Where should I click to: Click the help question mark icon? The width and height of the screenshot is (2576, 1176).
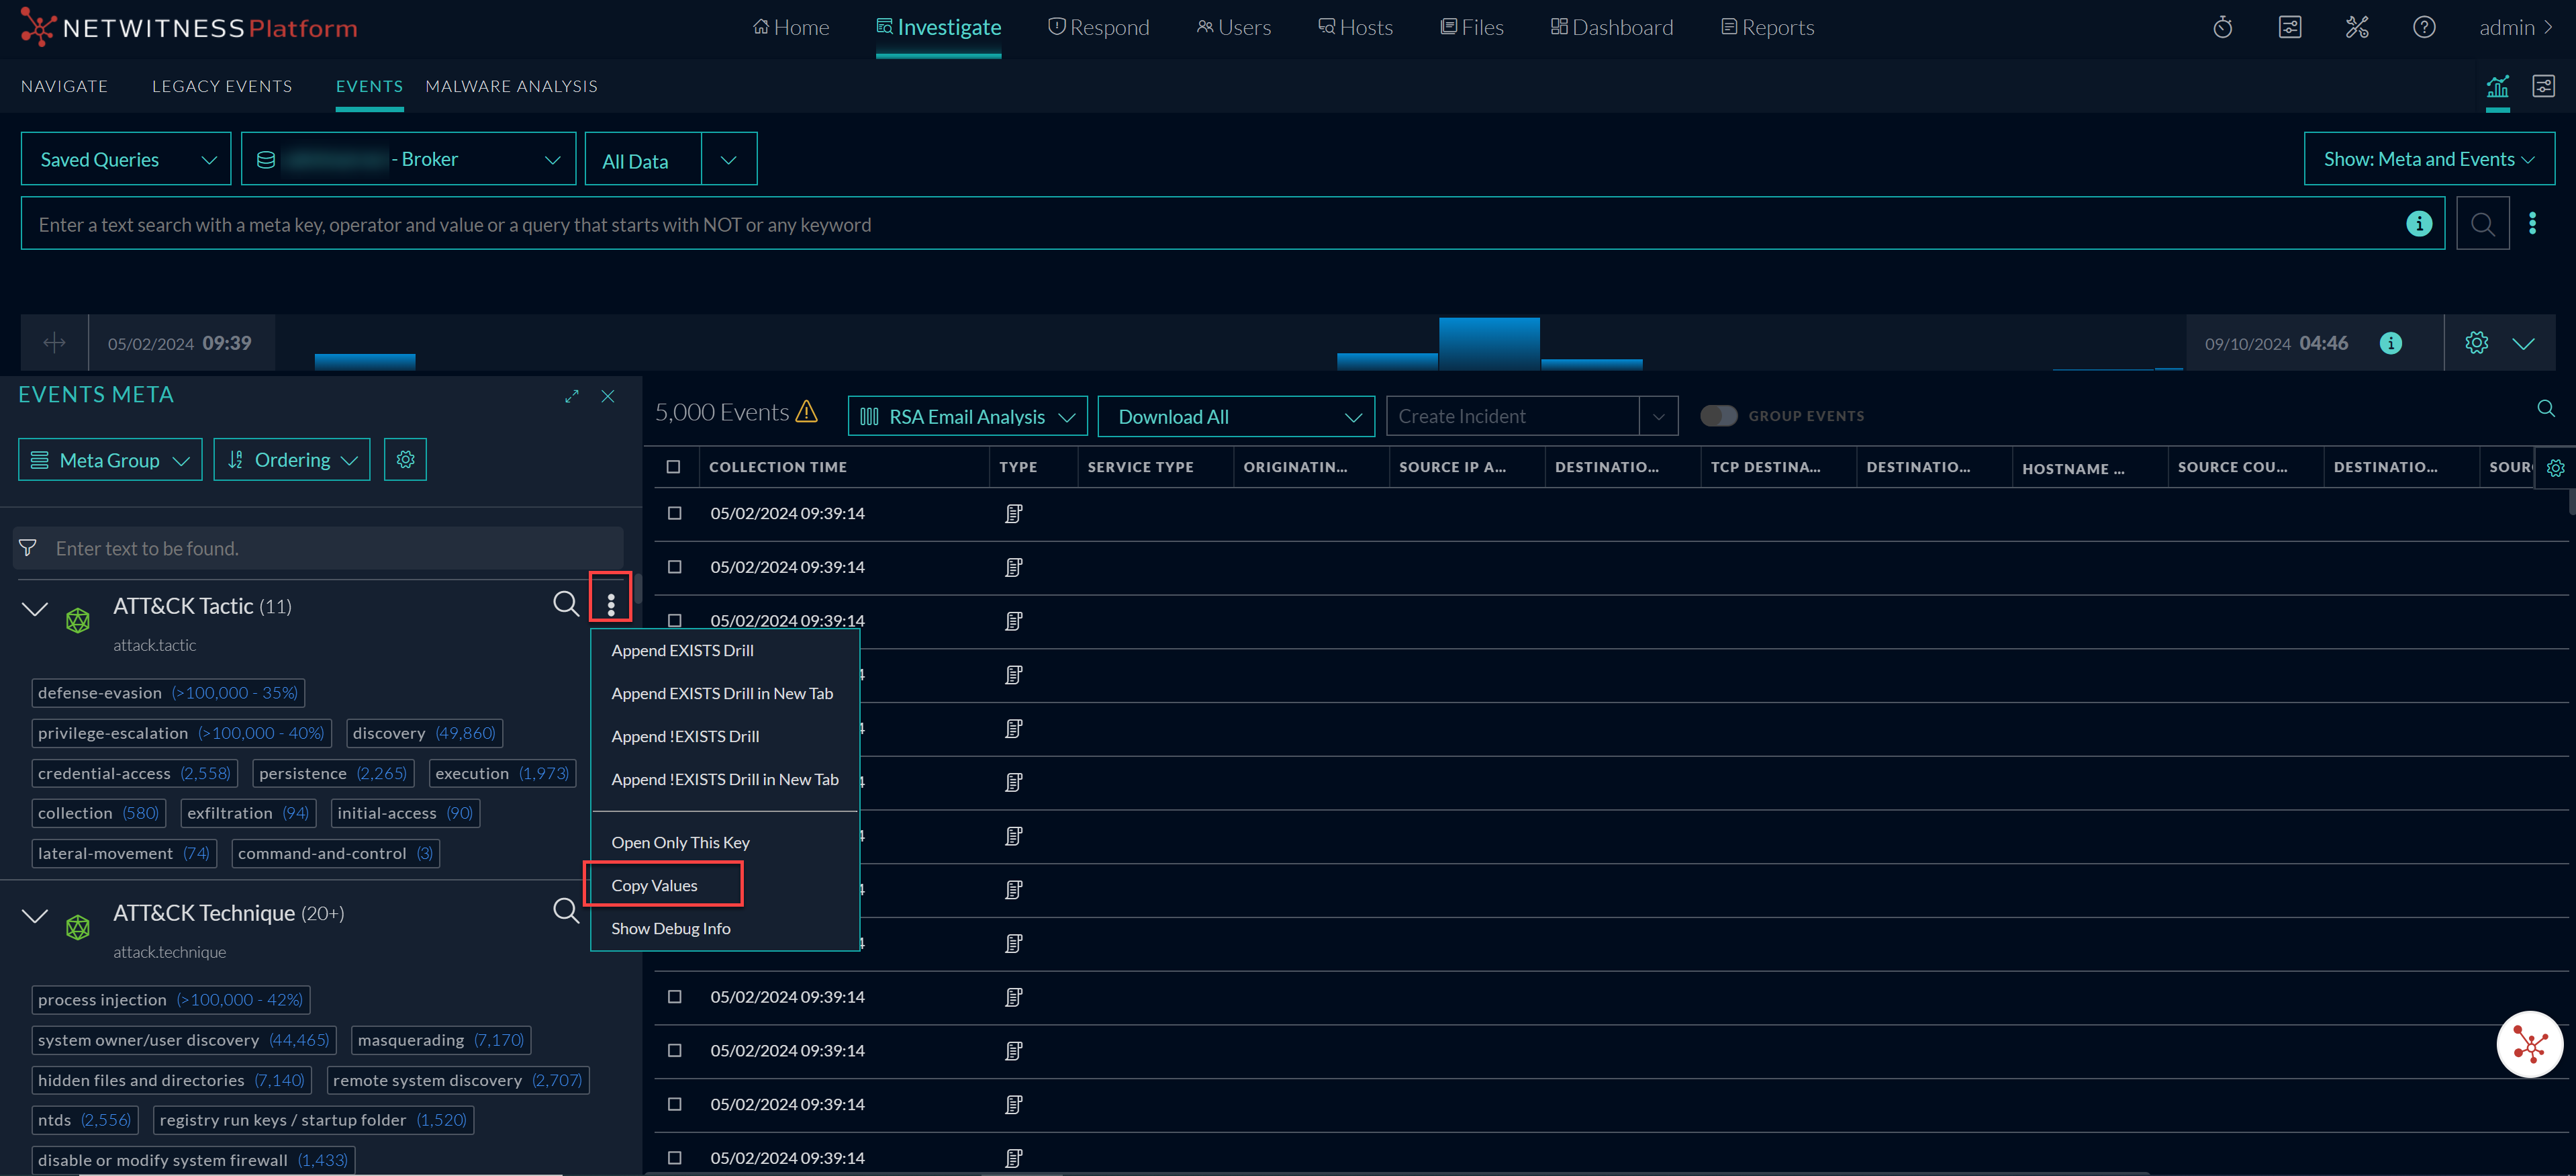pos(2423,27)
